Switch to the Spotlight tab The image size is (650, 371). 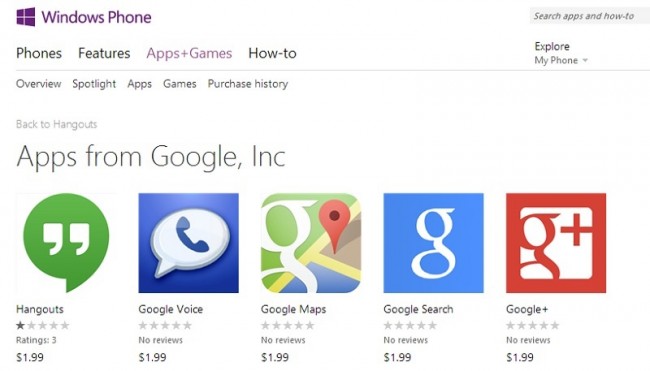pyautogui.click(x=94, y=84)
